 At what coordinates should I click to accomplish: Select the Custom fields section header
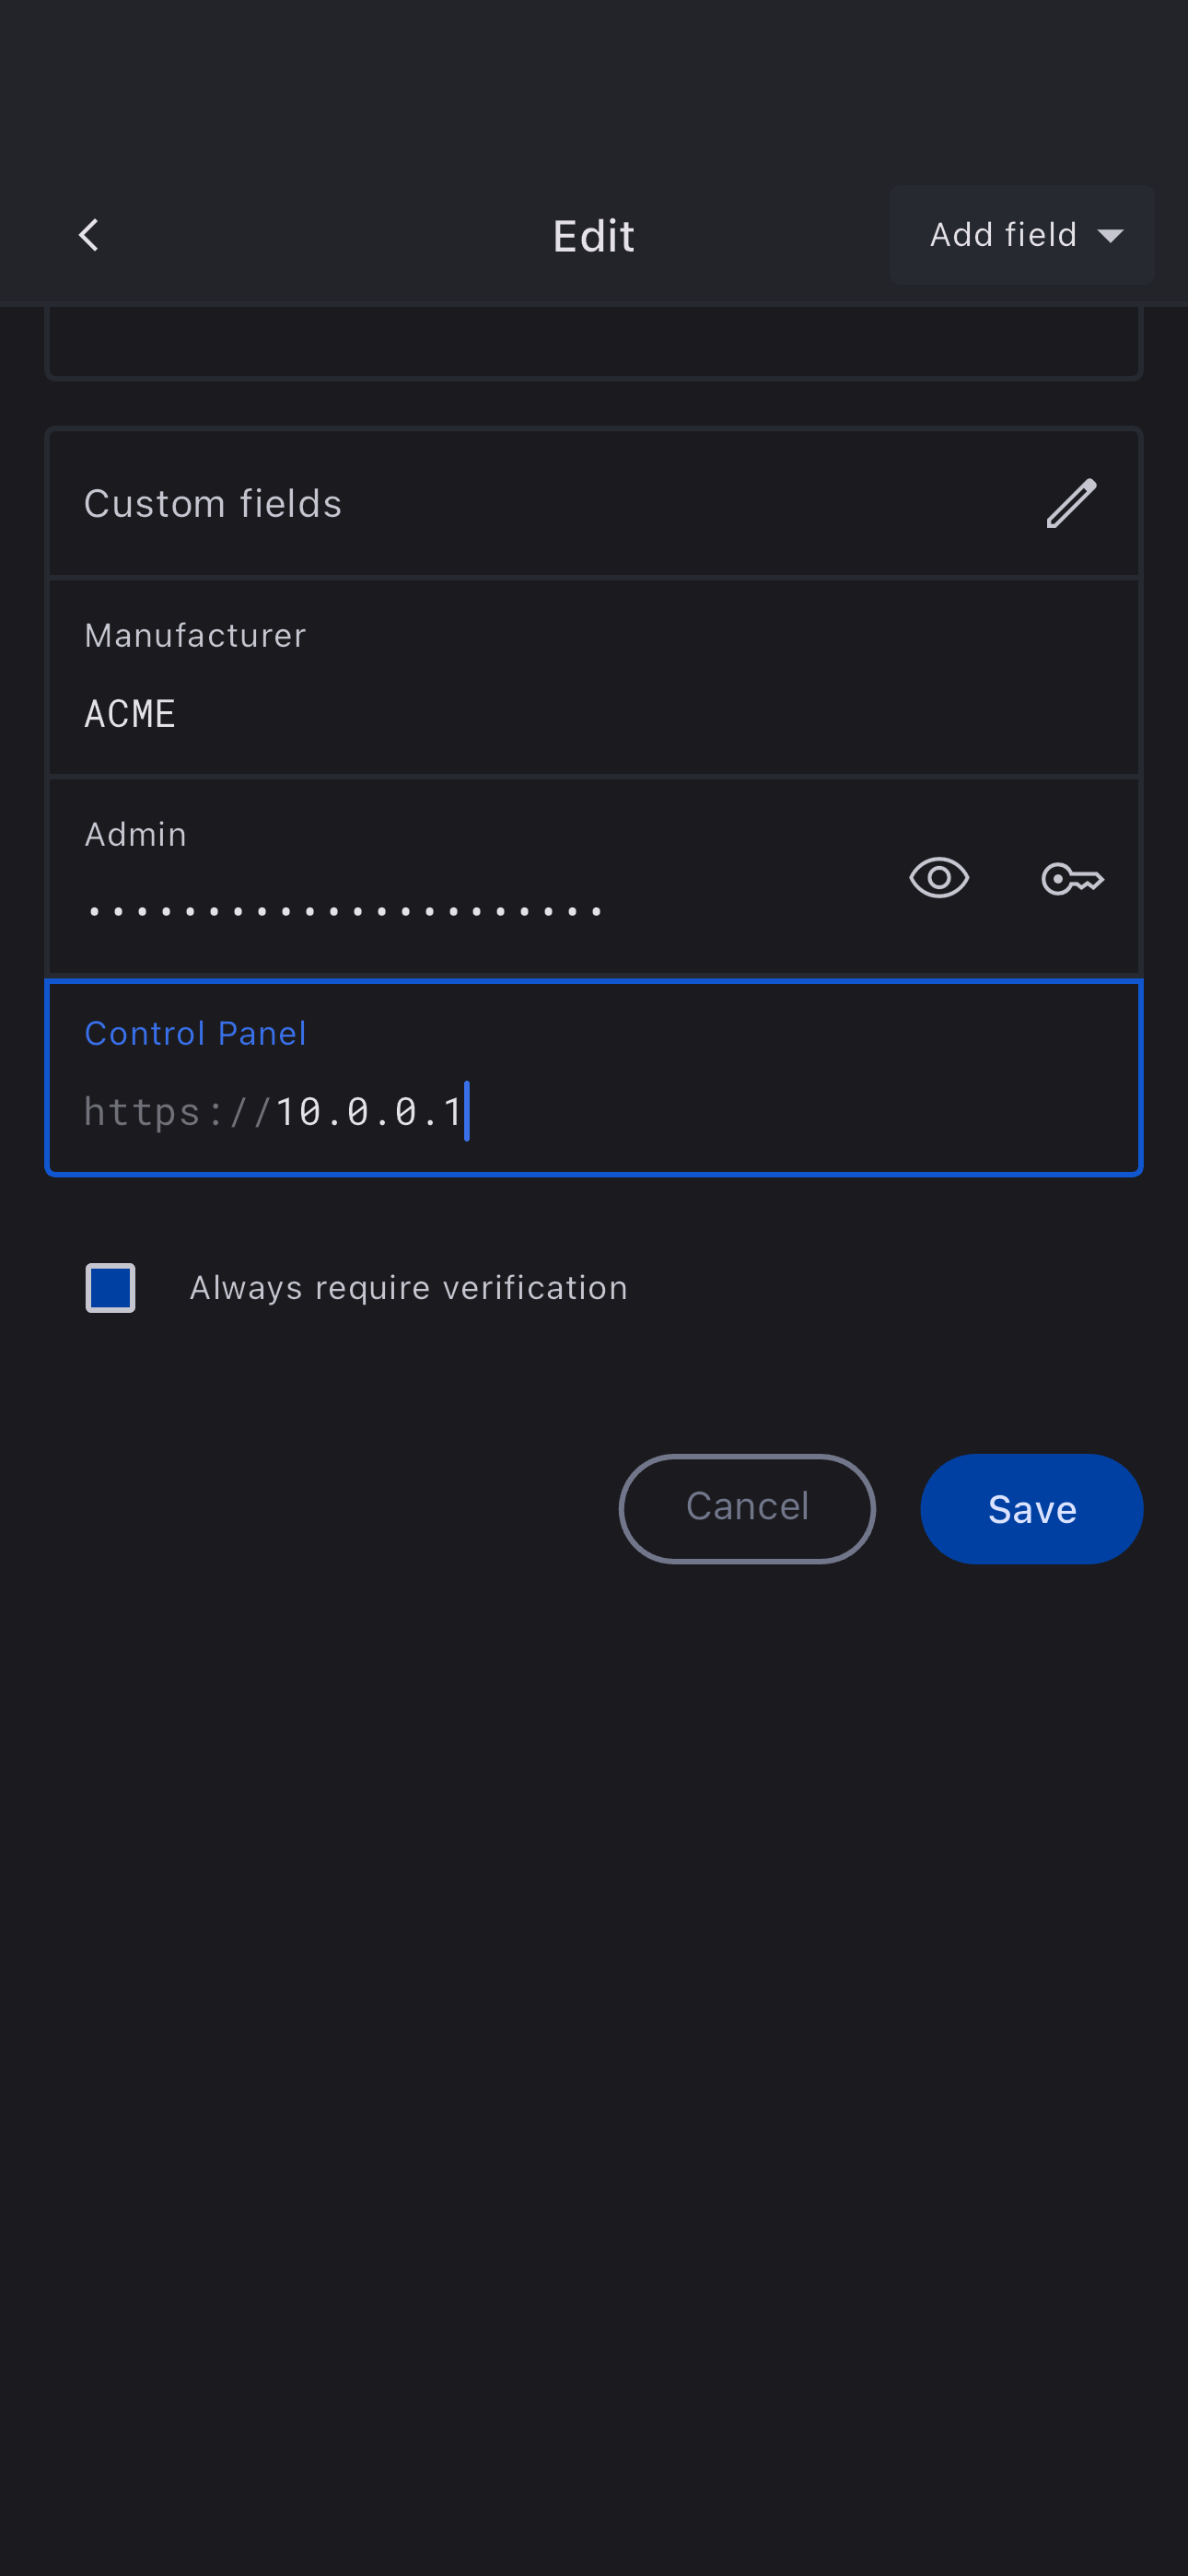pyautogui.click(x=213, y=504)
